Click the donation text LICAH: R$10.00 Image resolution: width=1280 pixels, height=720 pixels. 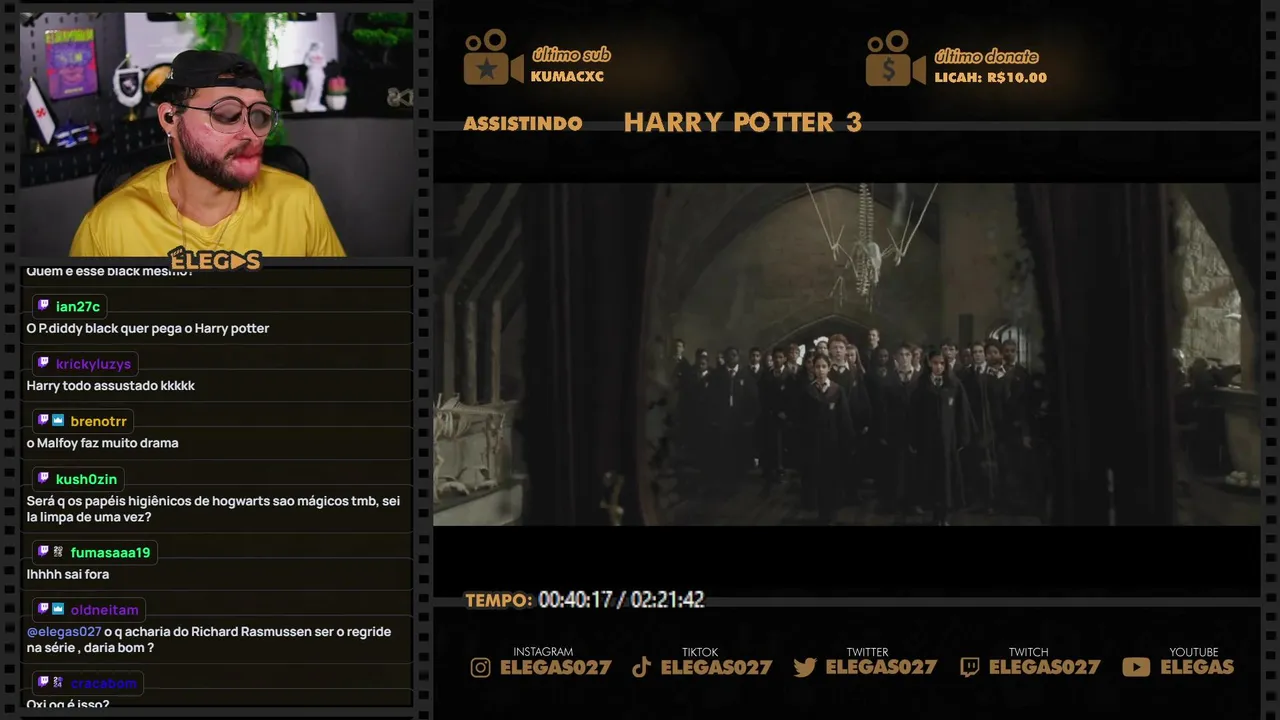point(990,77)
